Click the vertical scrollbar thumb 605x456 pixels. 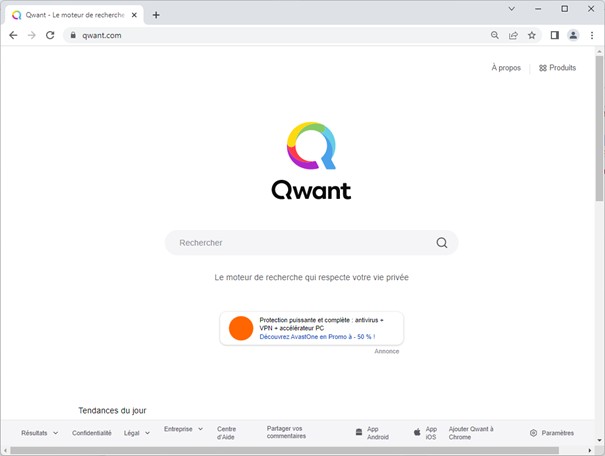point(599,128)
